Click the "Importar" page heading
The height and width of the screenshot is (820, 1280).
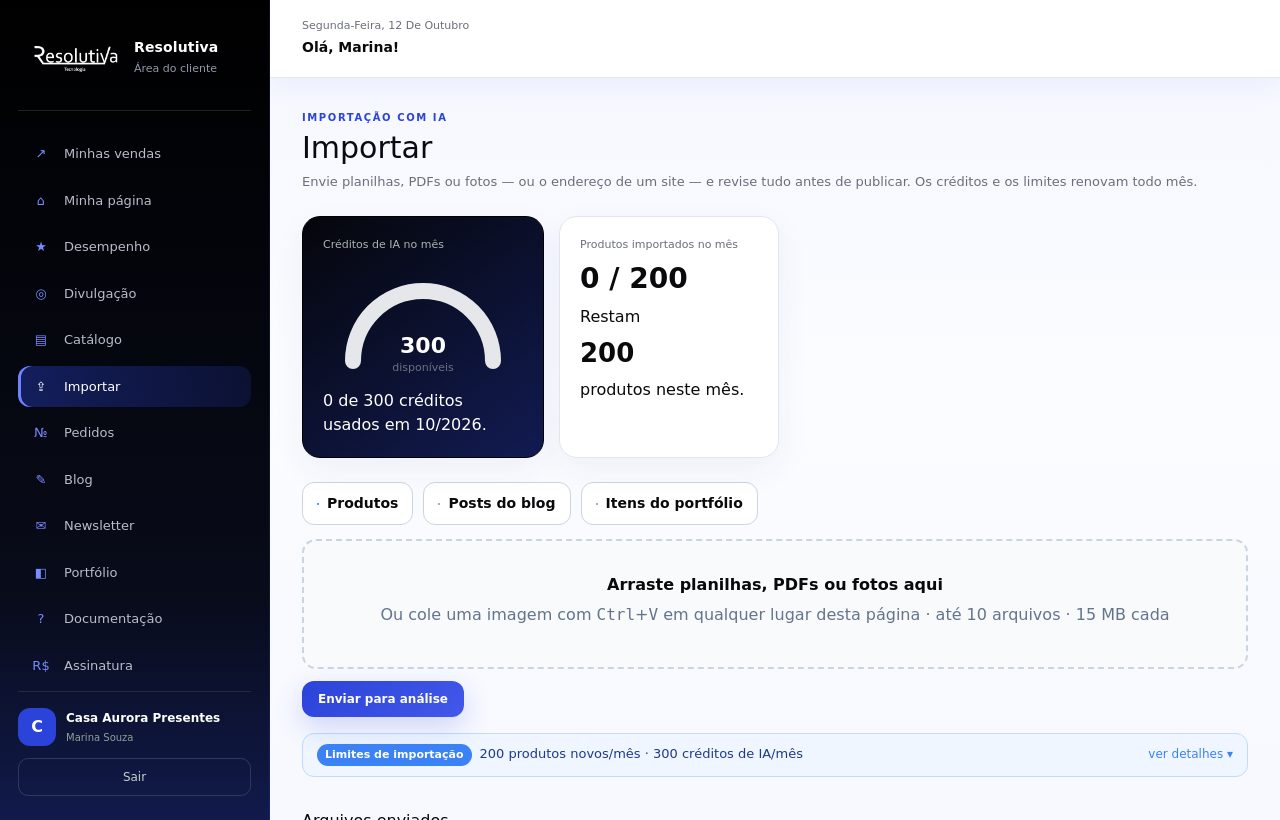[367, 147]
